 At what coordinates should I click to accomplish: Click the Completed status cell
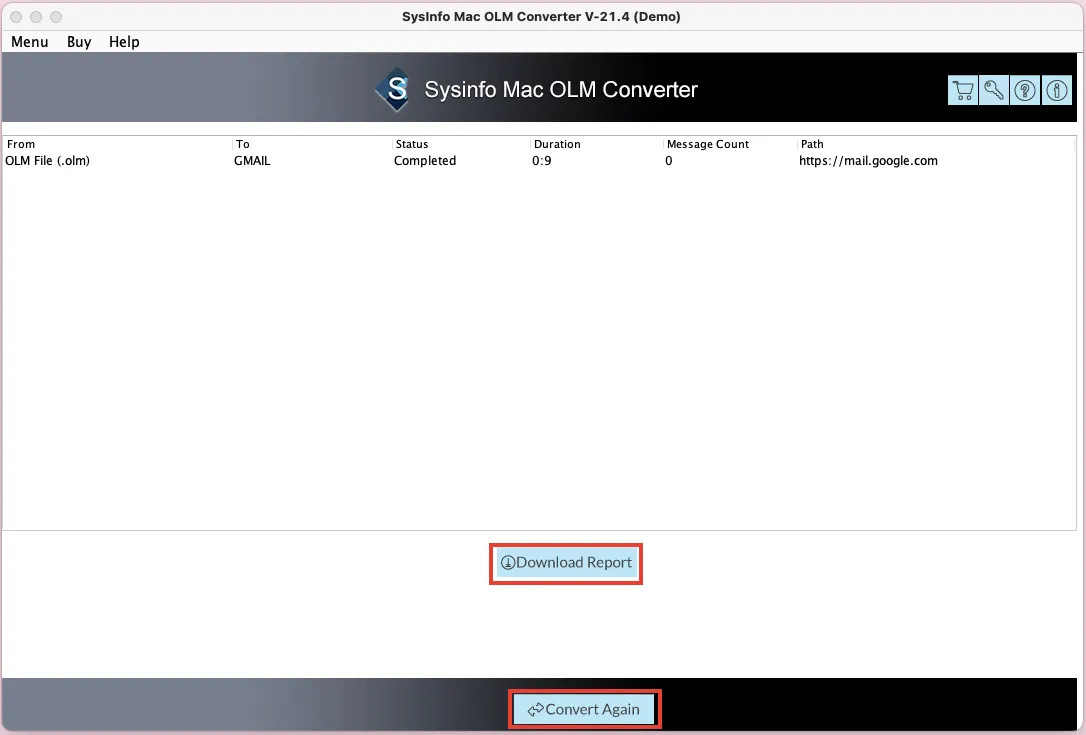[425, 161]
